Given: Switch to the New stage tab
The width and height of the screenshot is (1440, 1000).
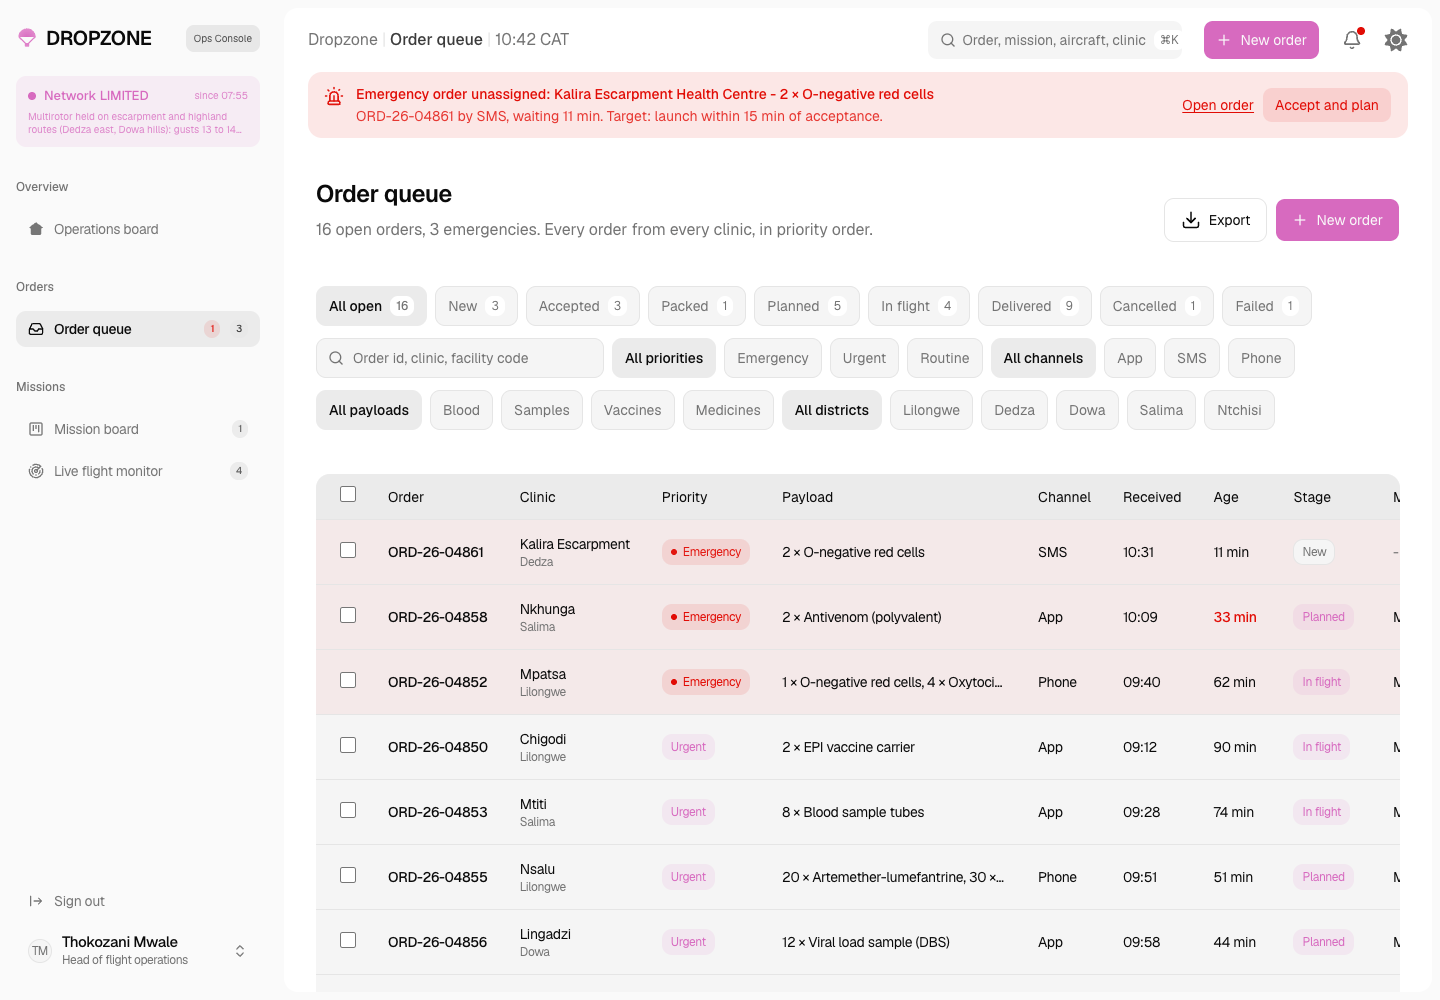Looking at the screenshot, I should 476,306.
